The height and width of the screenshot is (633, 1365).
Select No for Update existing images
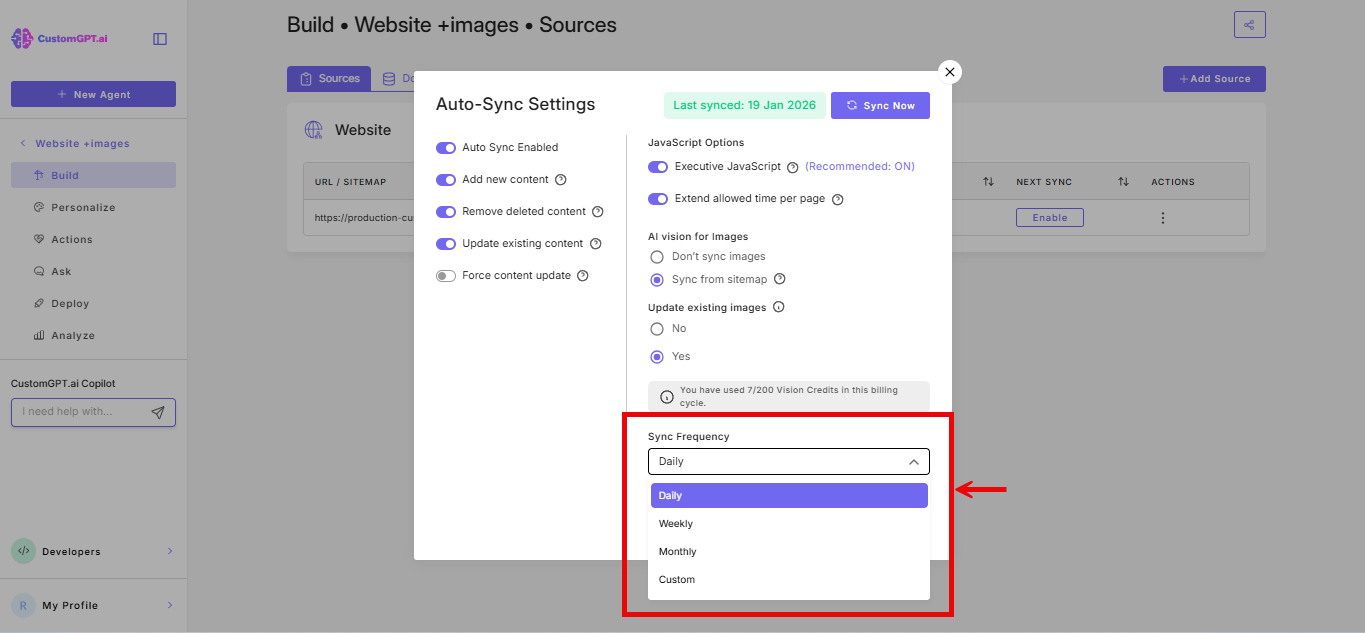[657, 329]
